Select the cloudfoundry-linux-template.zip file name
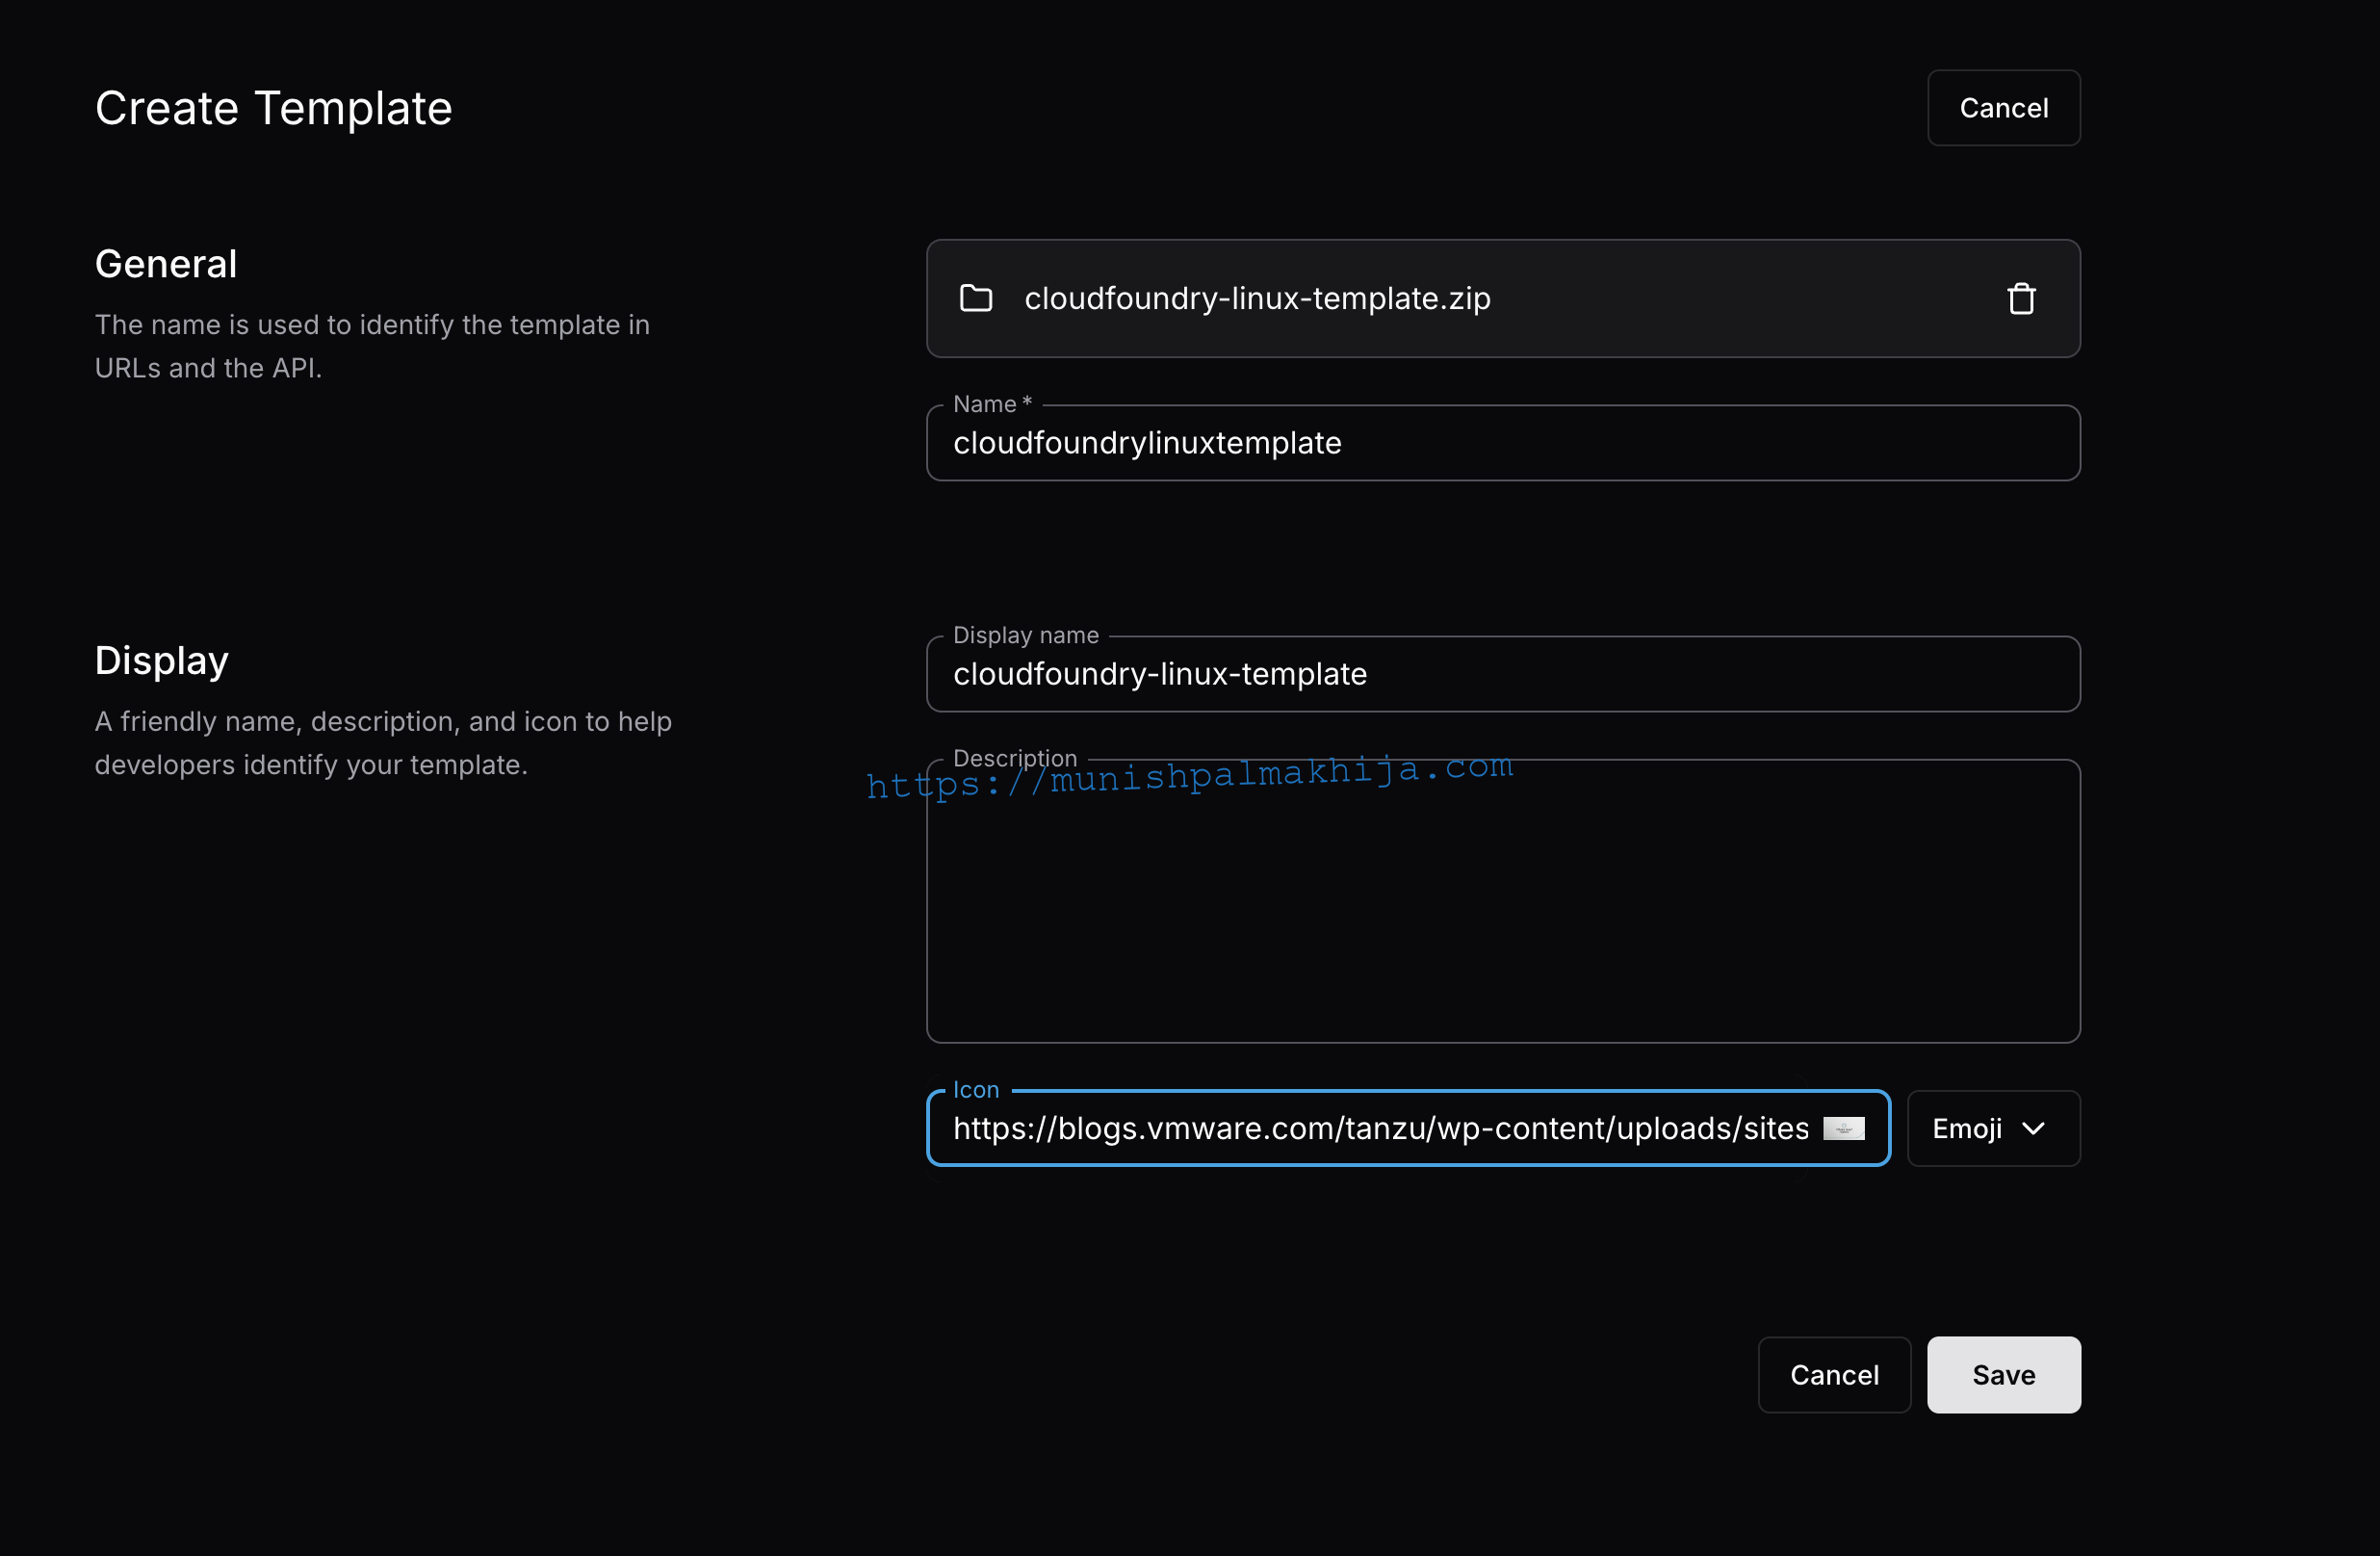This screenshot has width=2380, height=1556. tap(1257, 298)
